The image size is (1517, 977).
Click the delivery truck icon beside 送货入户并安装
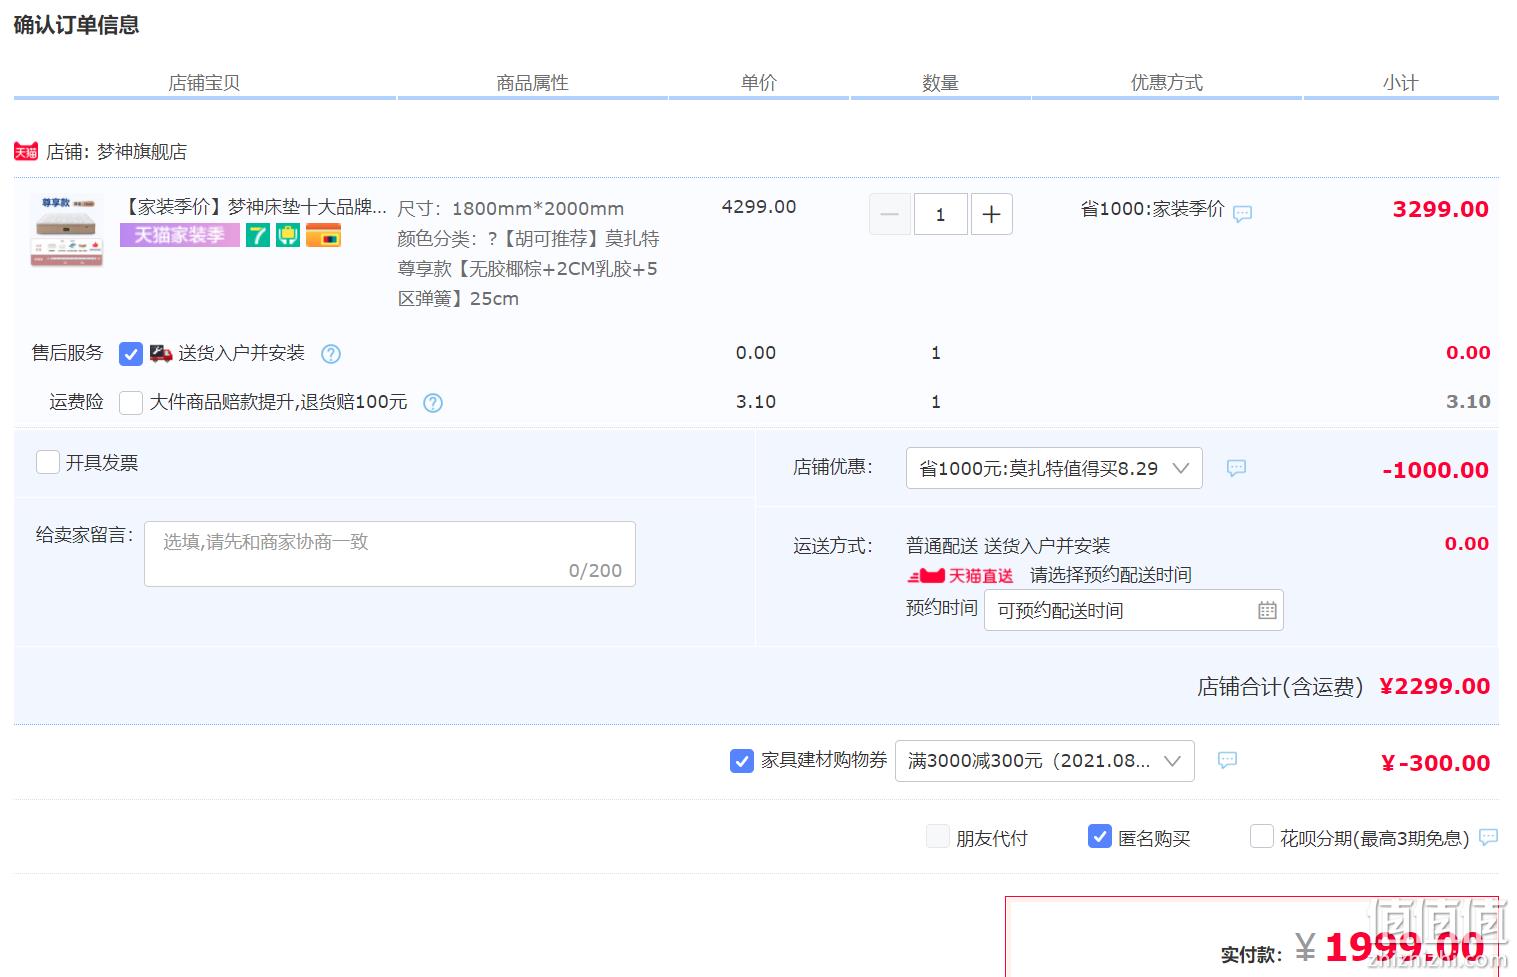(x=161, y=353)
